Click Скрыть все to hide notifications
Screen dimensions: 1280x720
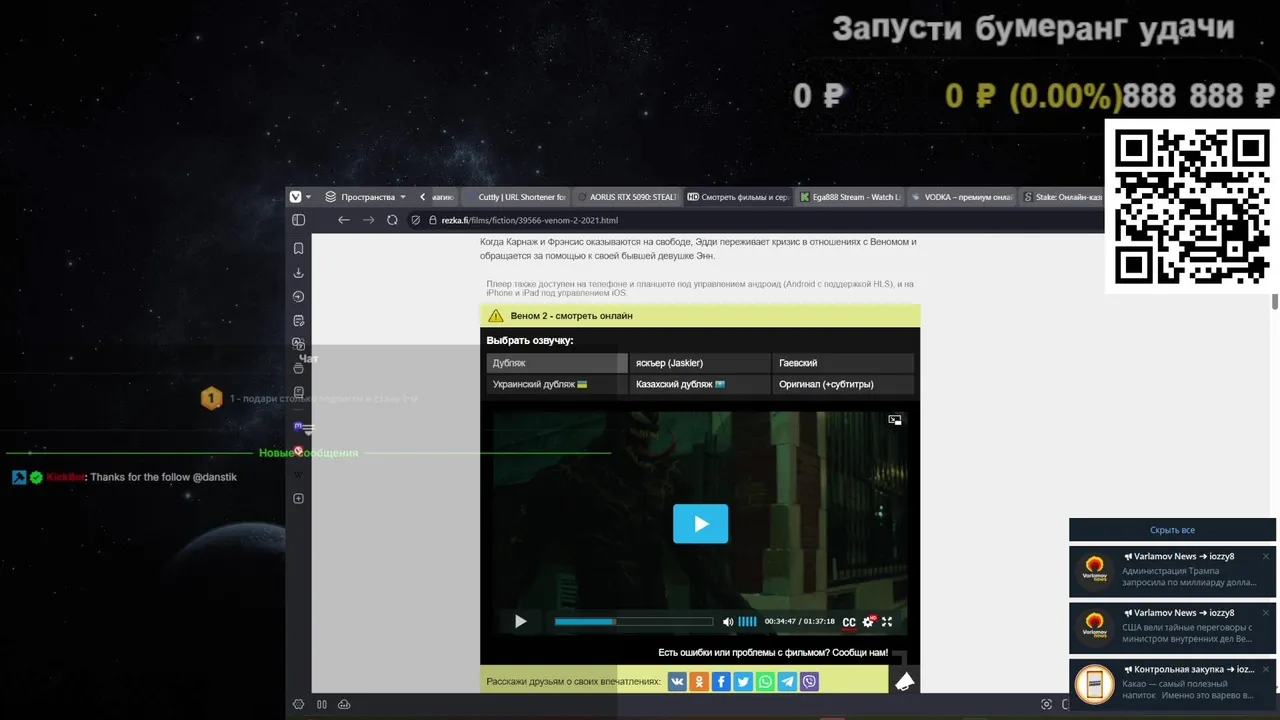(x=1172, y=530)
